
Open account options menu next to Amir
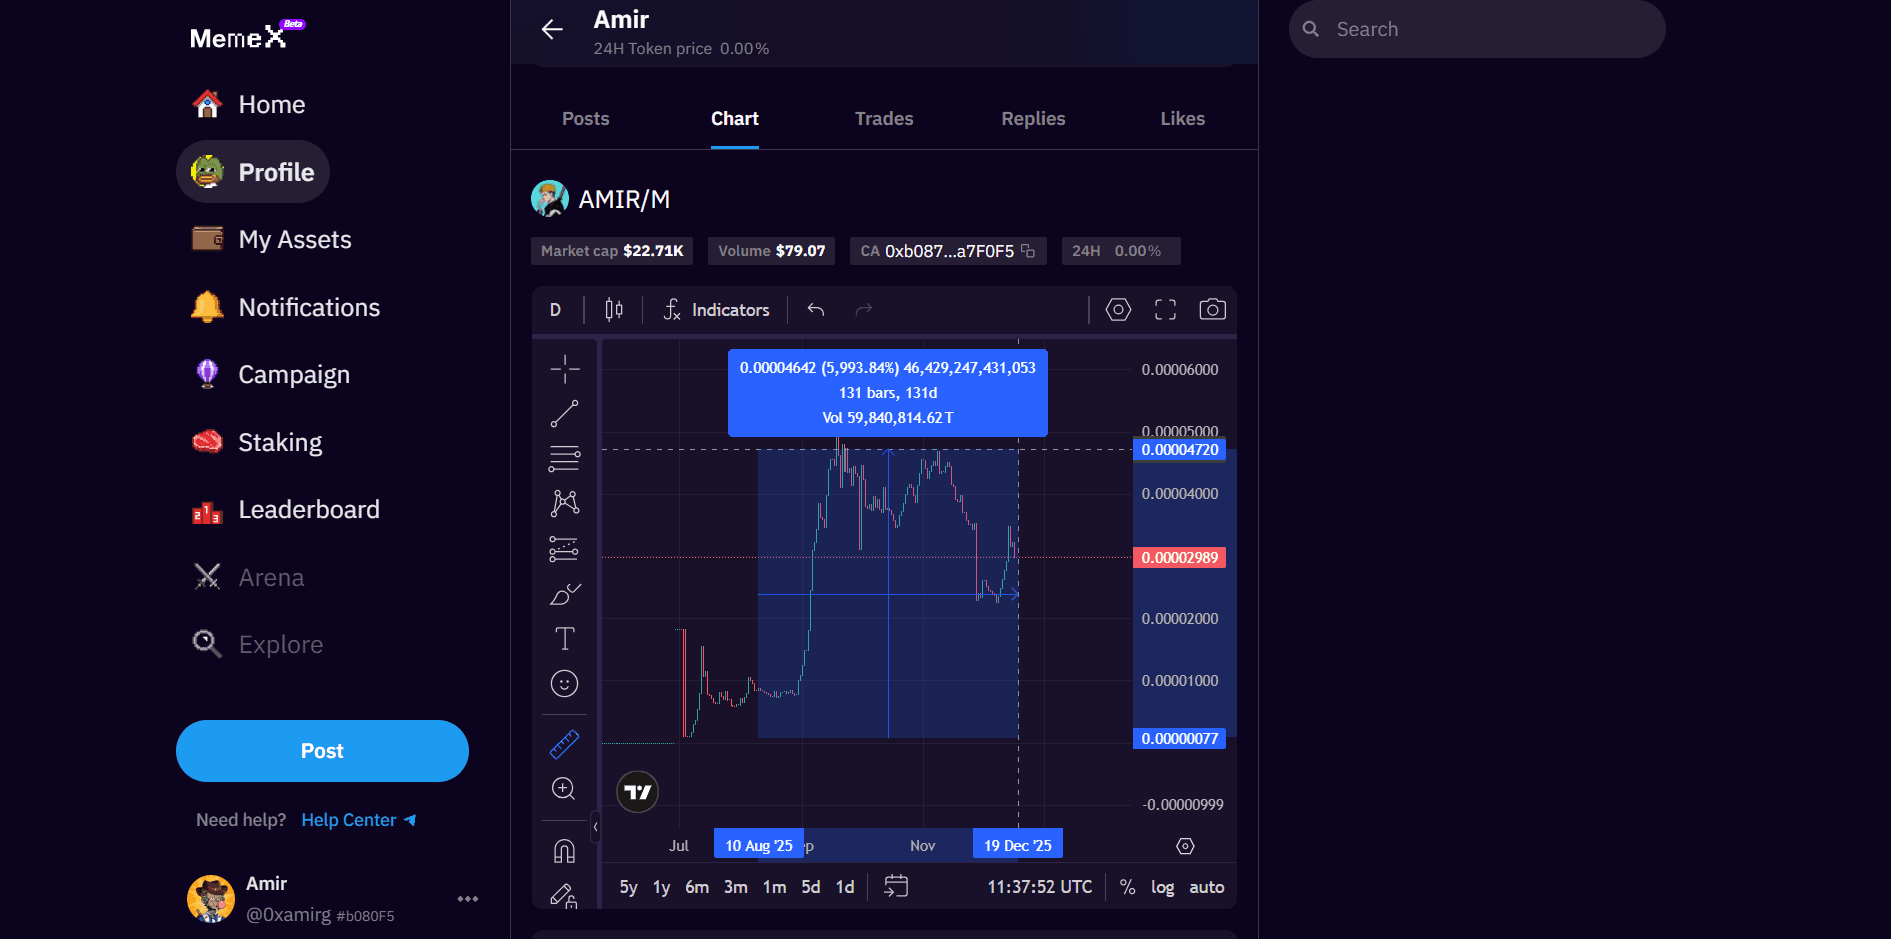(x=467, y=899)
